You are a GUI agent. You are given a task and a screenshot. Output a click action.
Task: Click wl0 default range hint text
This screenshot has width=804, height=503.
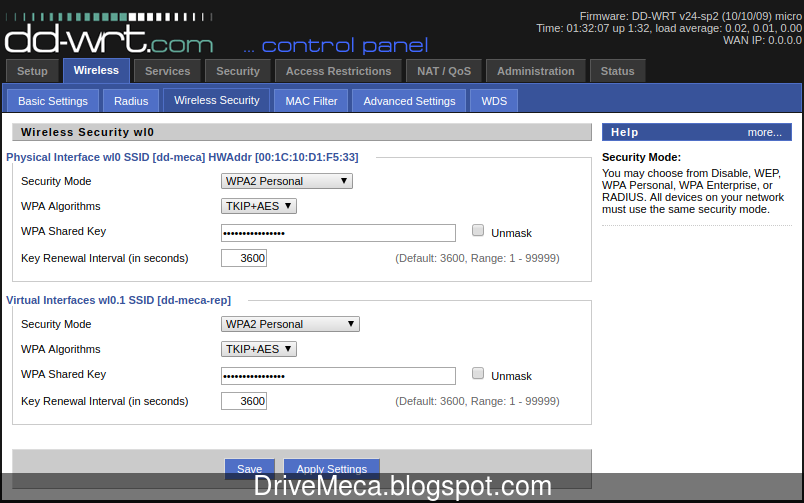[477, 258]
